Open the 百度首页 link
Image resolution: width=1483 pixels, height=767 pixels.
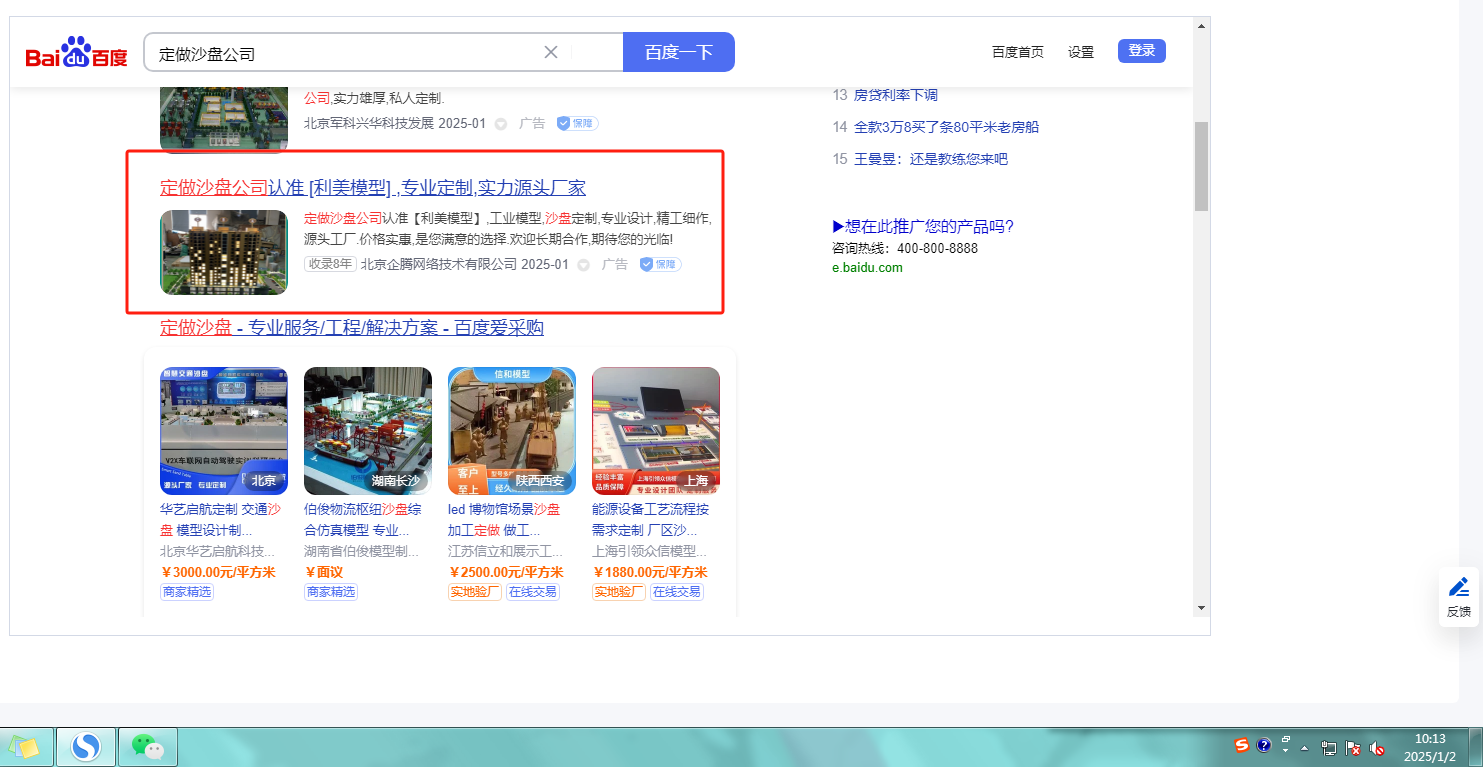(1018, 52)
